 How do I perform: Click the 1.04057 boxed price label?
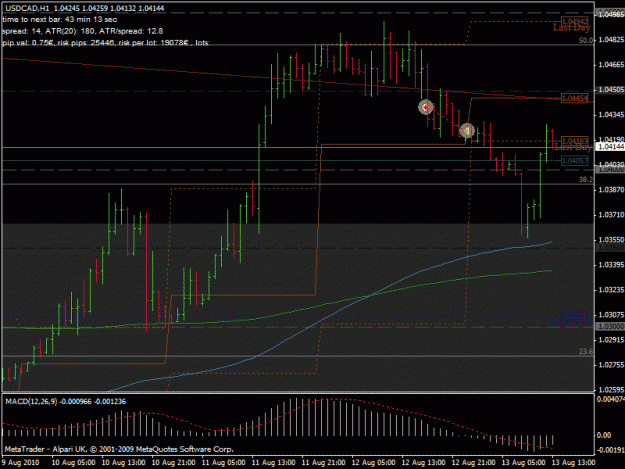pyautogui.click(x=574, y=161)
